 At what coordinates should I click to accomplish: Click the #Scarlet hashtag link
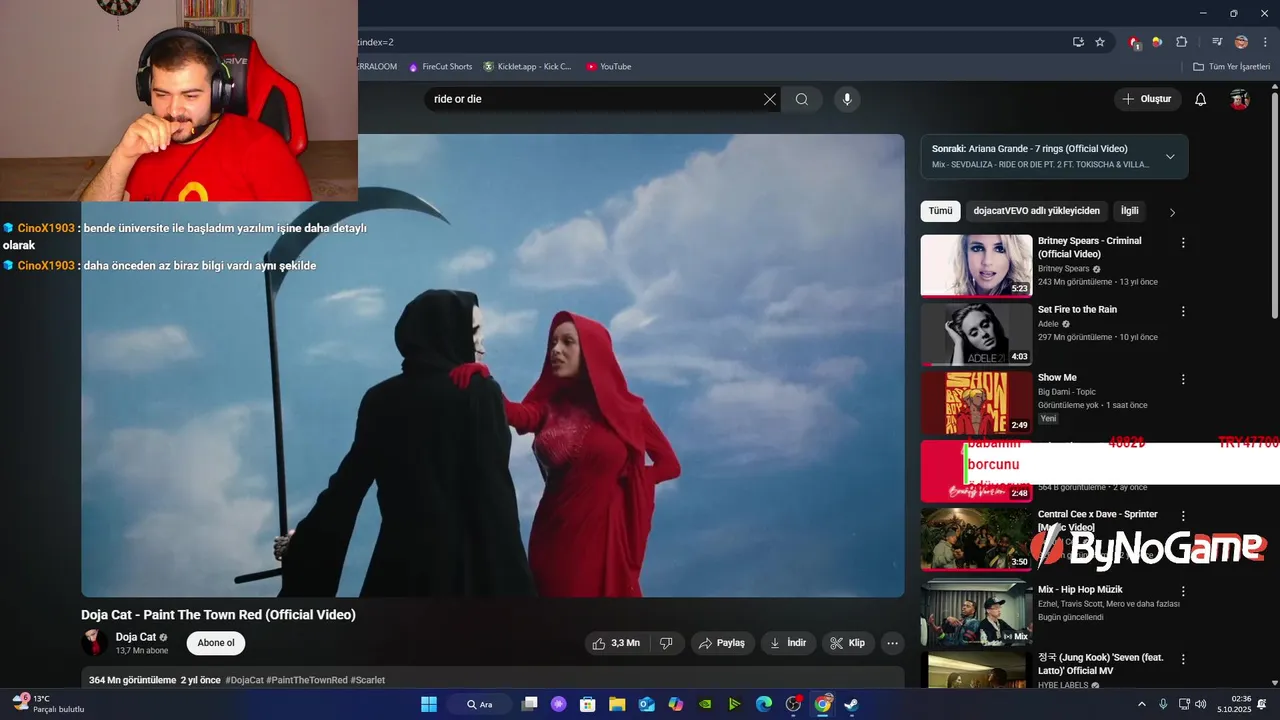click(367, 680)
